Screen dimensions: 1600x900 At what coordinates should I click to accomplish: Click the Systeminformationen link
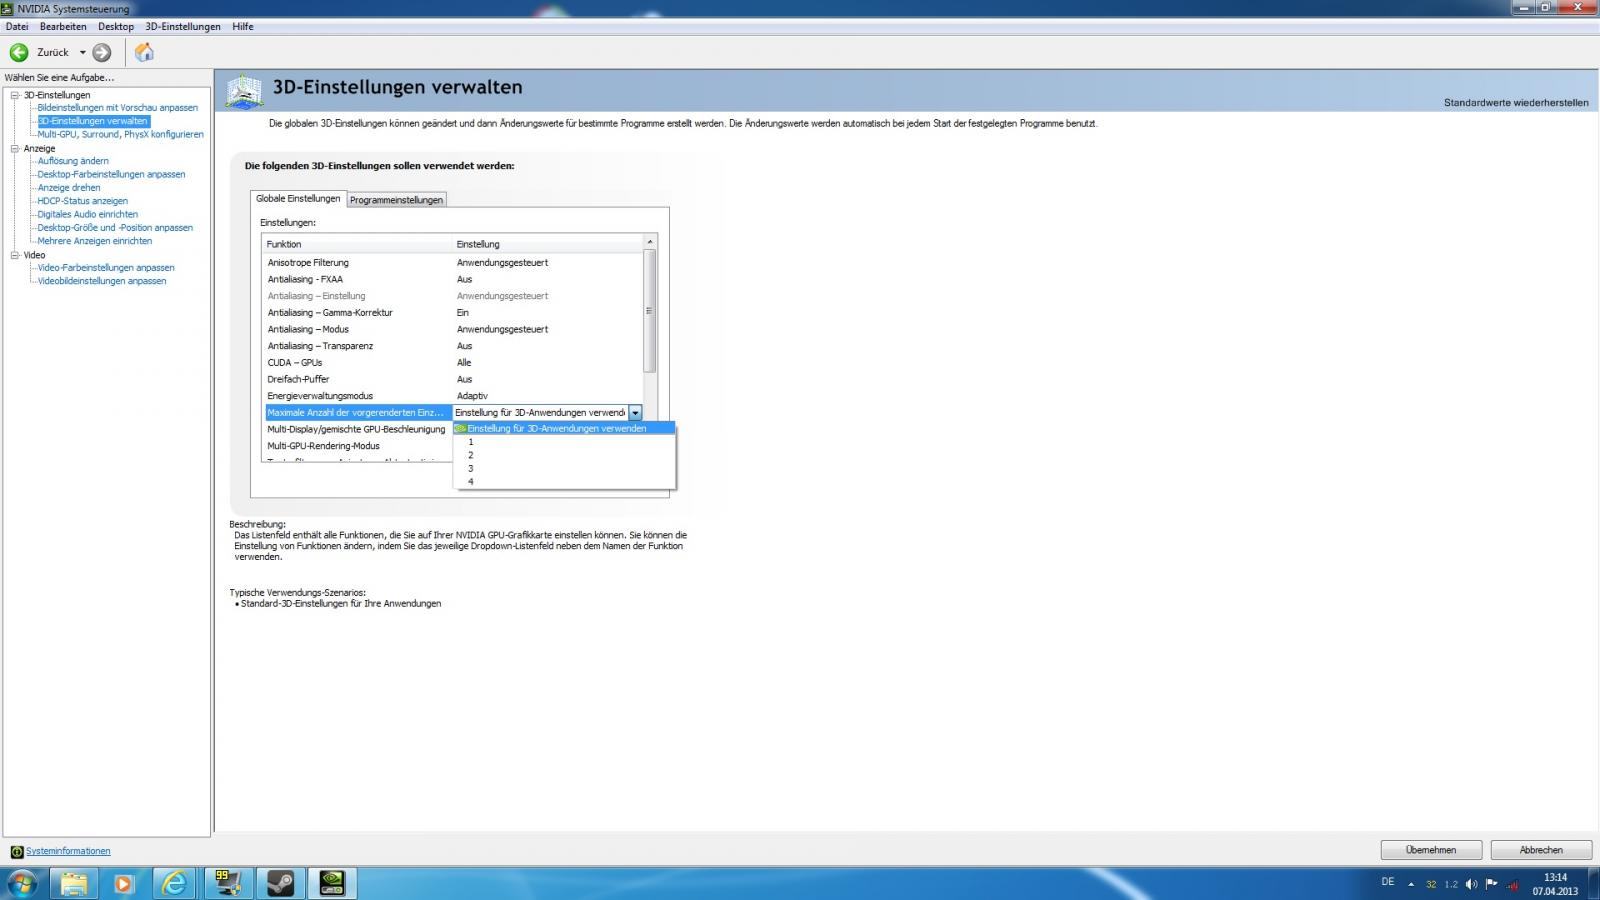point(68,851)
